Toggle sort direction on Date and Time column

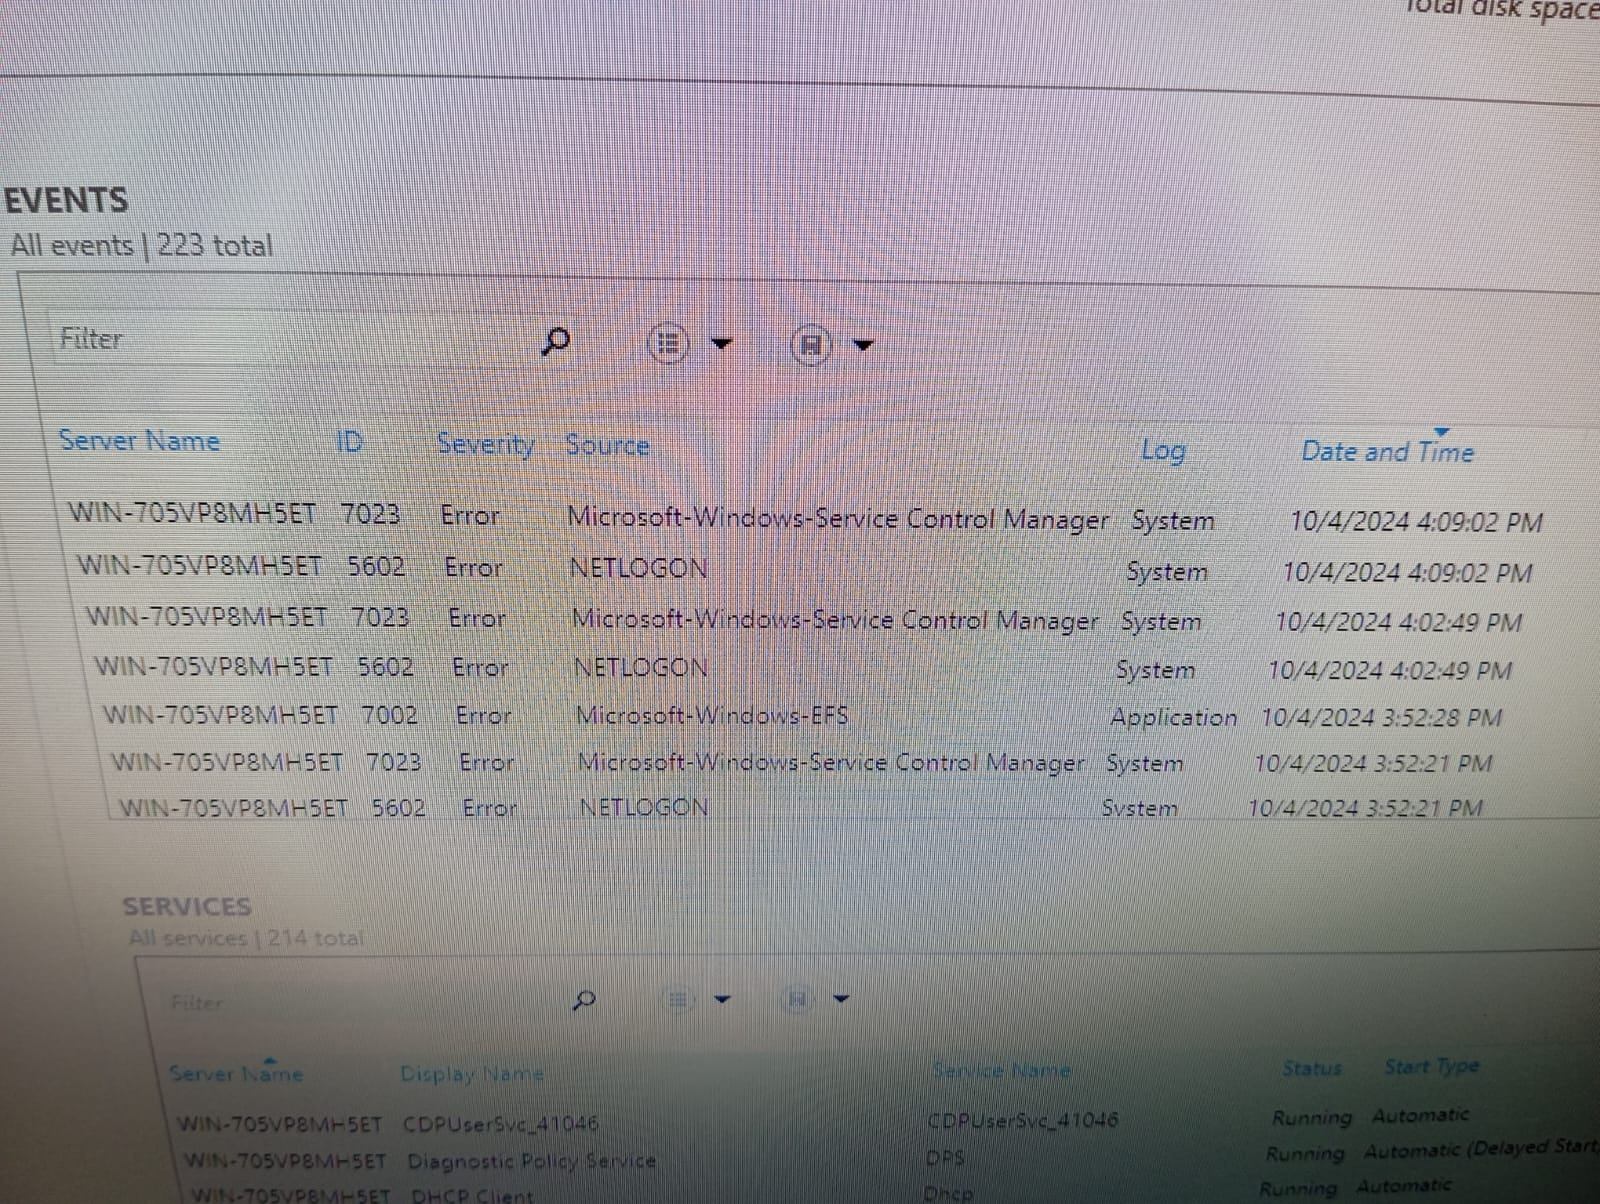1386,450
